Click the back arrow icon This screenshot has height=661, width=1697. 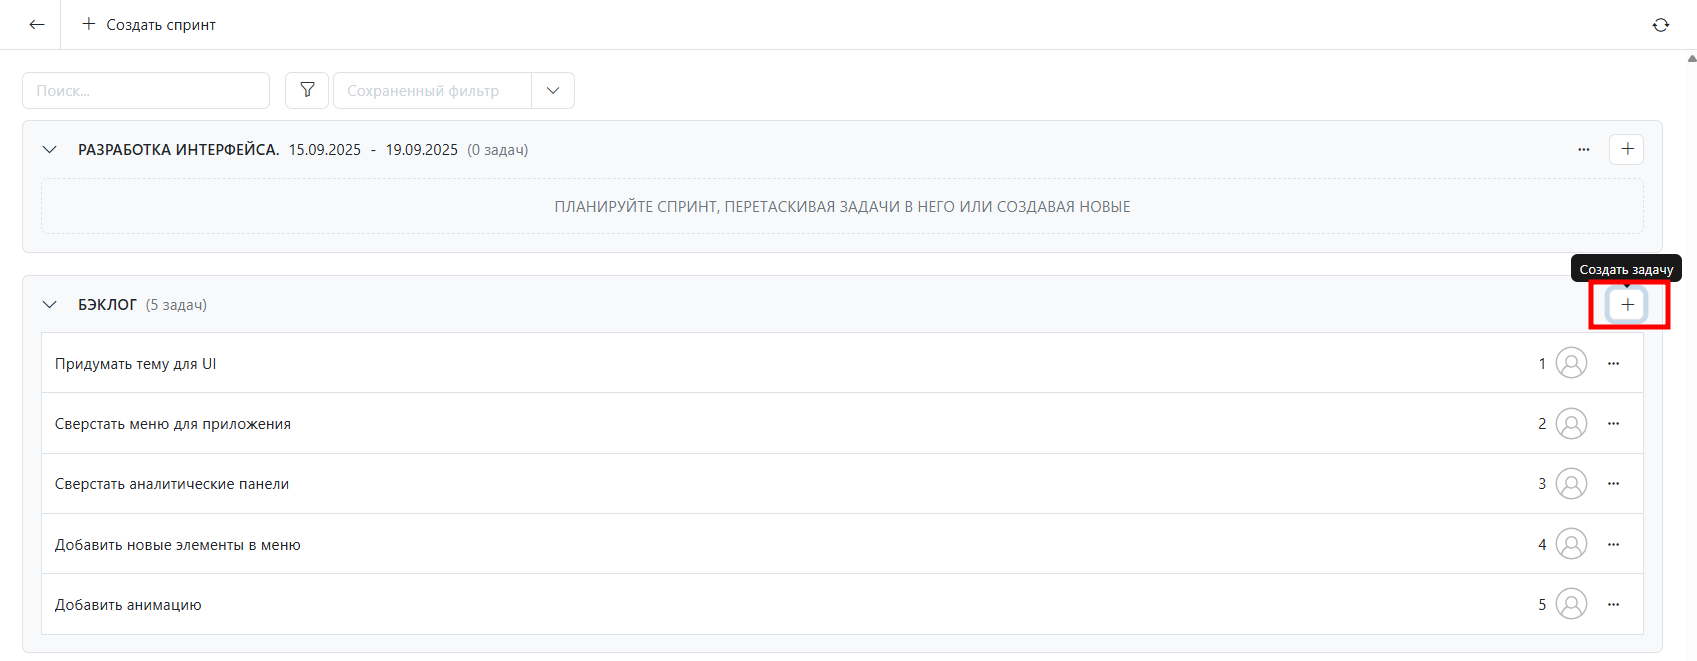point(37,25)
